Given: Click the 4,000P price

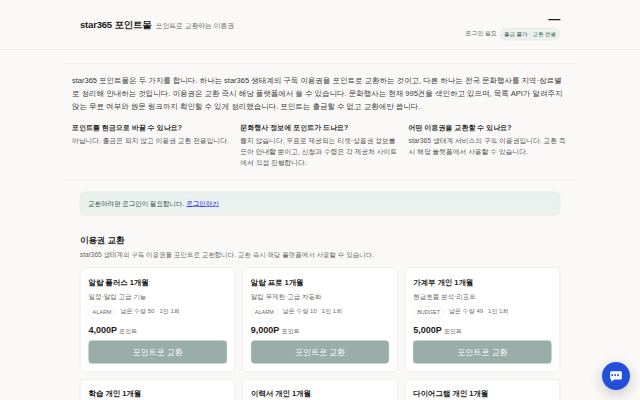Looking at the screenshot, I should point(102,330).
